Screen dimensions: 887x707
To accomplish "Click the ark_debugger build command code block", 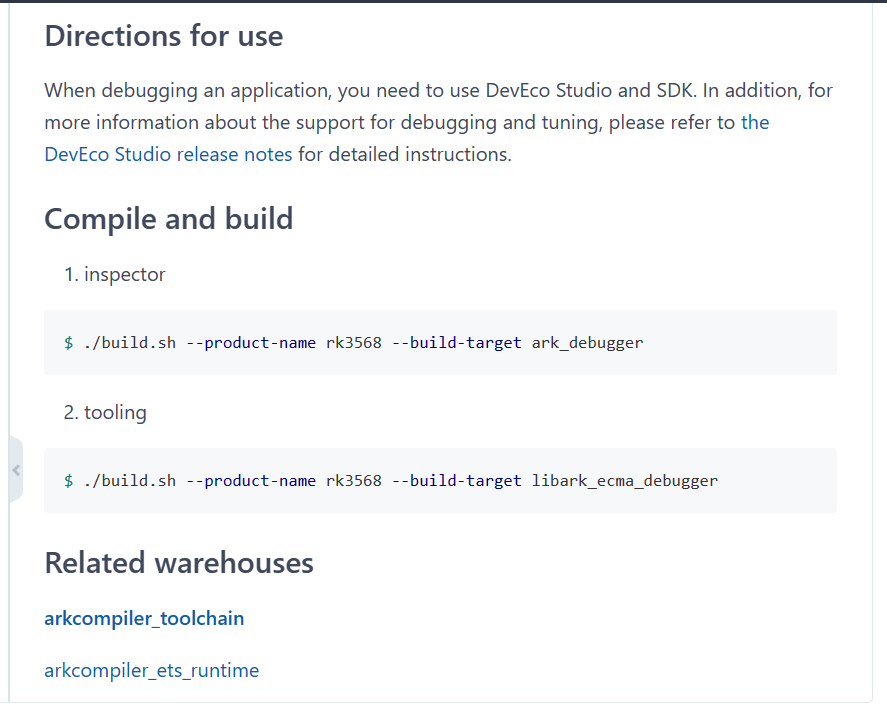I will [x=440, y=343].
